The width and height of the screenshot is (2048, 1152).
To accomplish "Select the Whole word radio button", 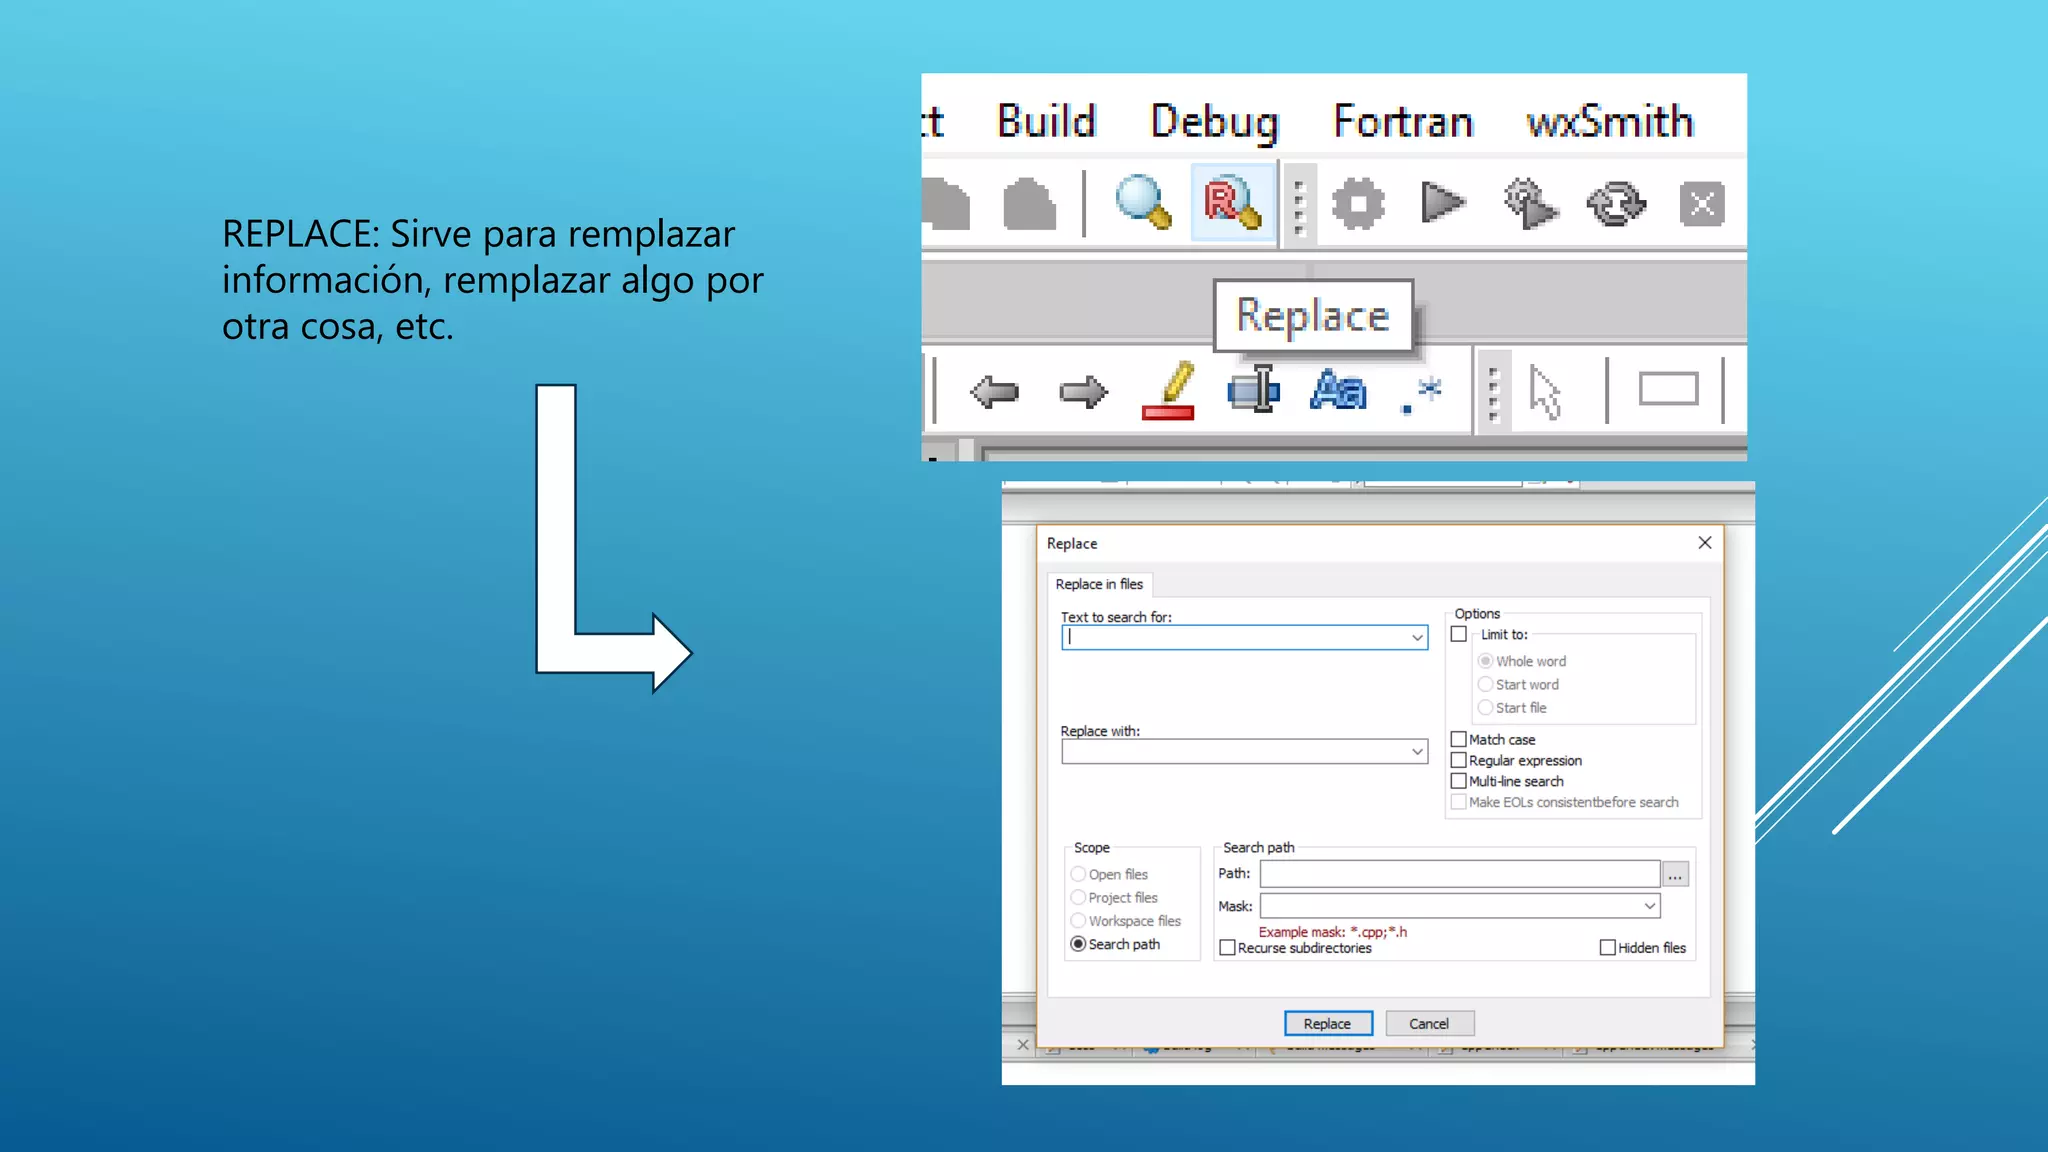I will (1485, 661).
